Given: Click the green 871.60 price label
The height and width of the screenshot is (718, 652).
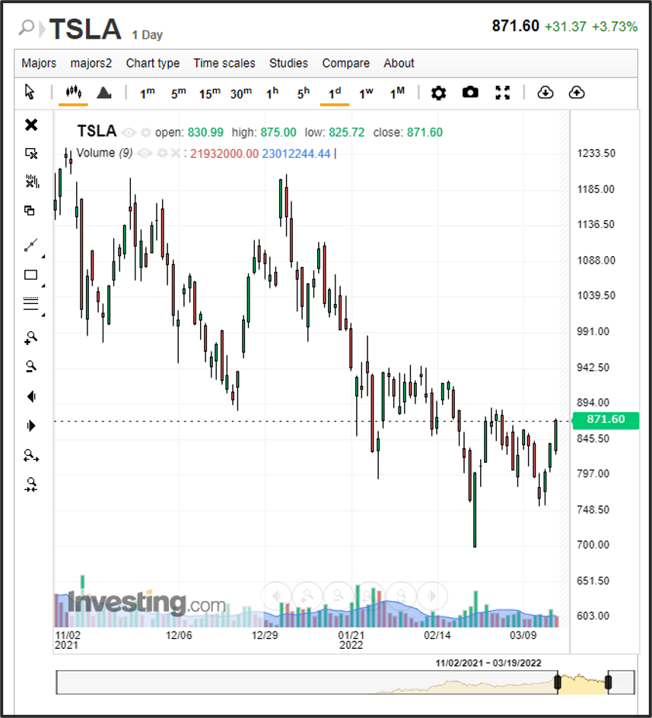Looking at the screenshot, I should [605, 419].
